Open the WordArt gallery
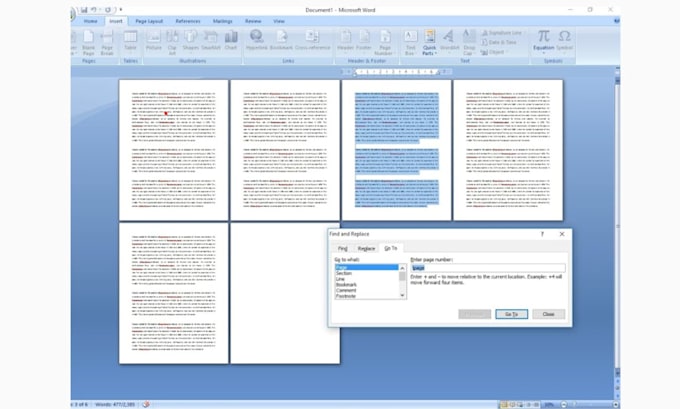 click(449, 42)
